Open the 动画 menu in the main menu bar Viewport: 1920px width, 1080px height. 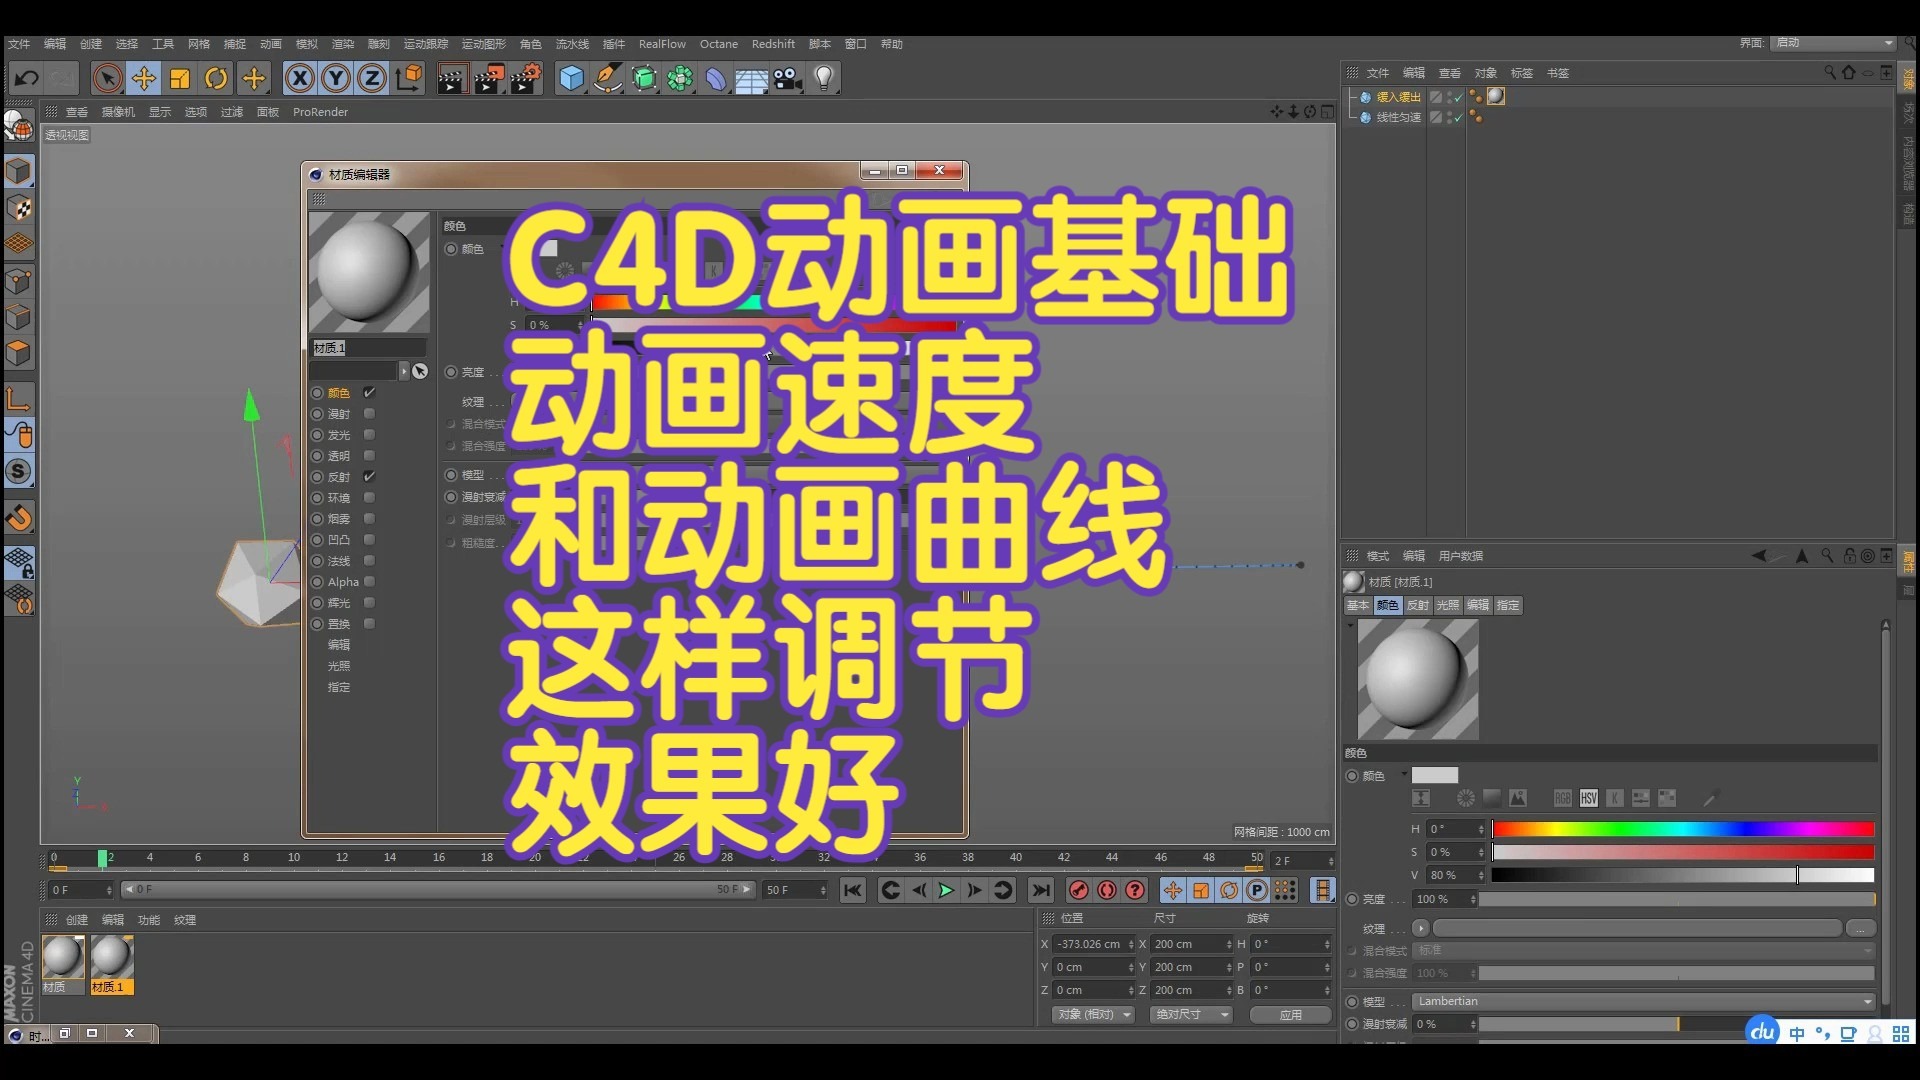coord(271,44)
